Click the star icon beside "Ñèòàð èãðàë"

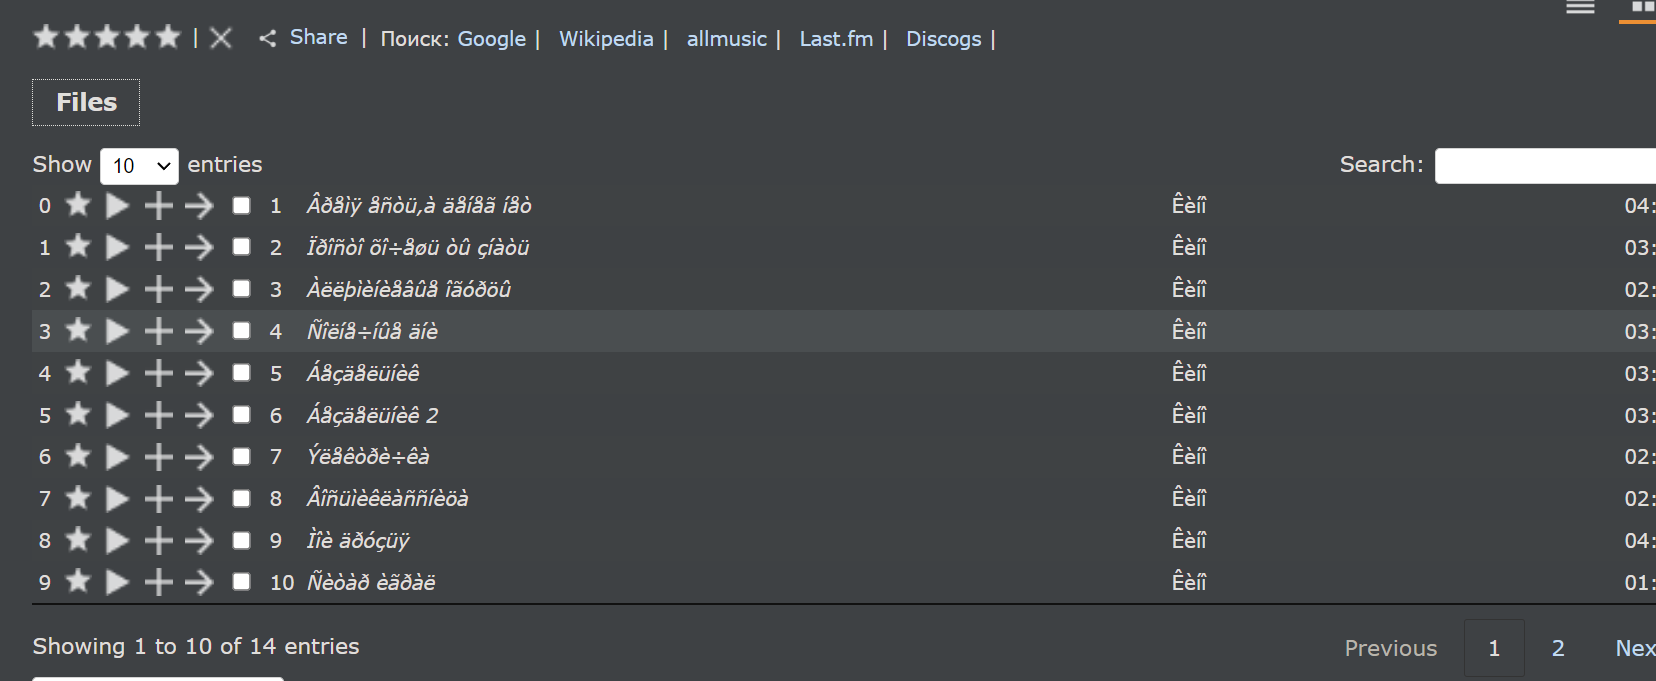click(x=77, y=582)
